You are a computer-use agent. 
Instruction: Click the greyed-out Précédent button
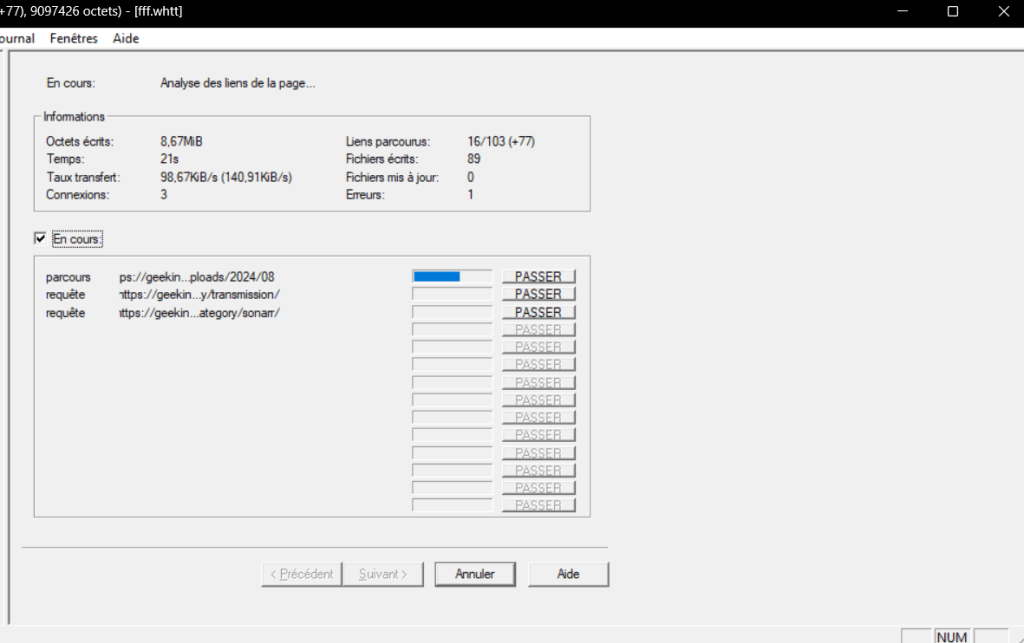[x=301, y=574]
